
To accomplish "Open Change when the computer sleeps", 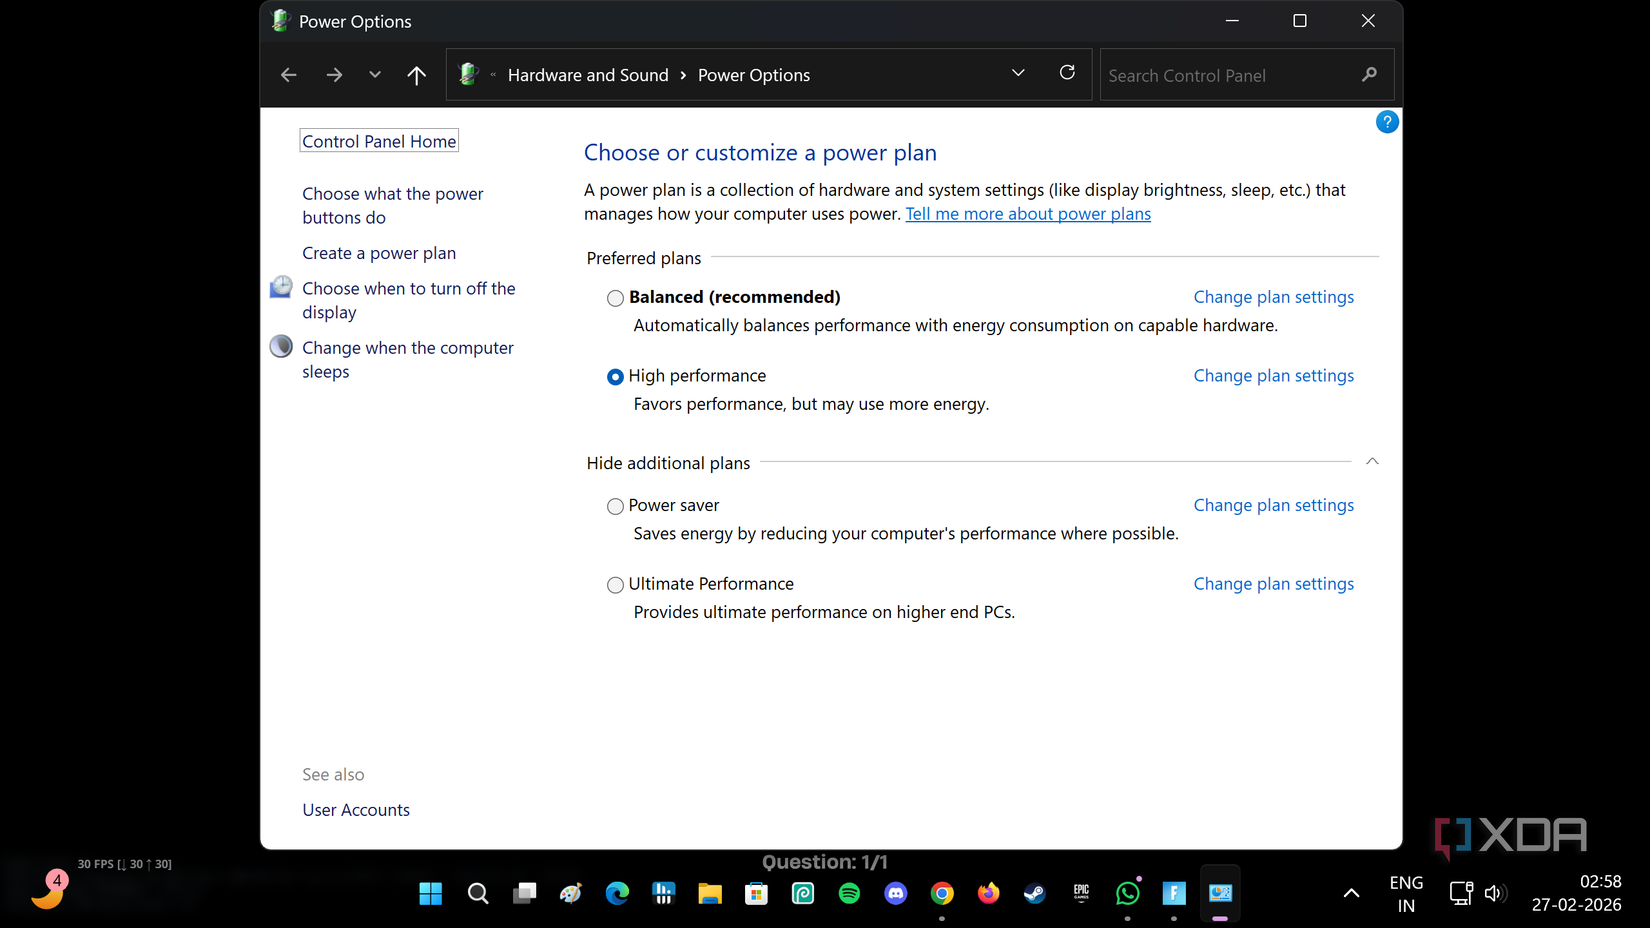I will 408,359.
